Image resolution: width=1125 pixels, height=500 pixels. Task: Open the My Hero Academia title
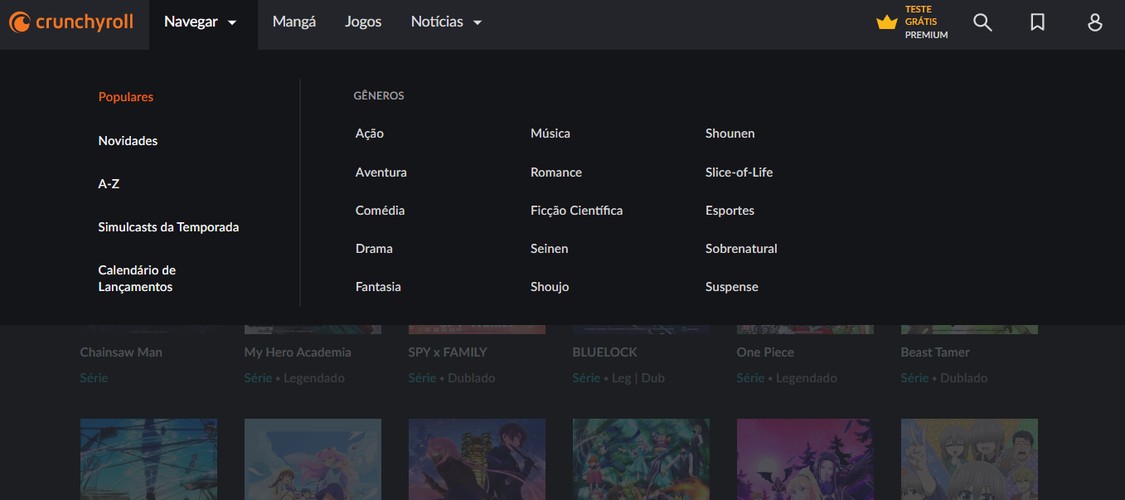[x=298, y=352]
